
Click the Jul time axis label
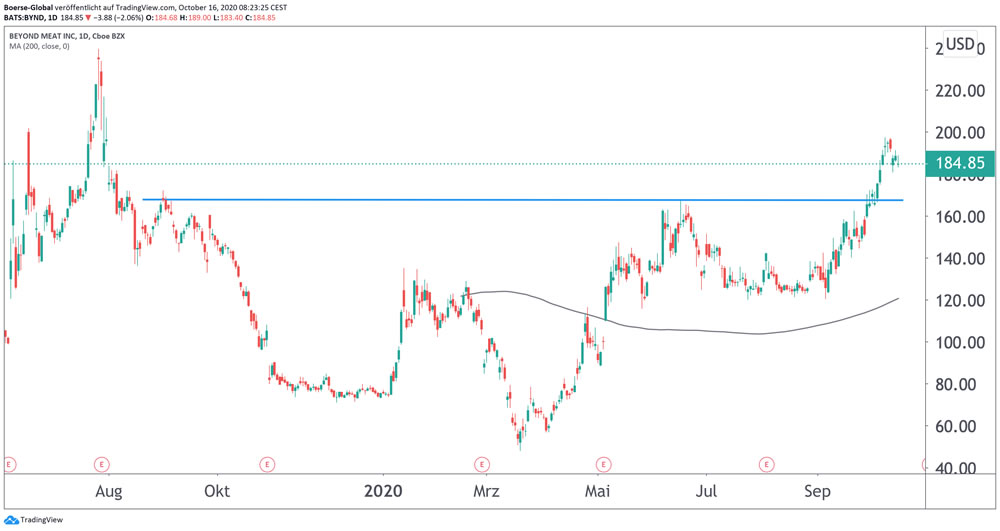[x=706, y=491]
